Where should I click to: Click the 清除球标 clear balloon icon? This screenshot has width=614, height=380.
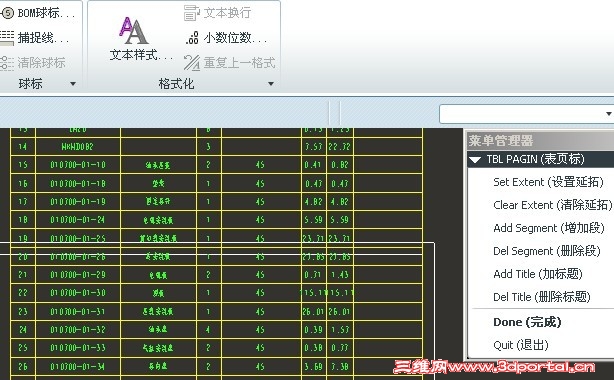(7, 63)
